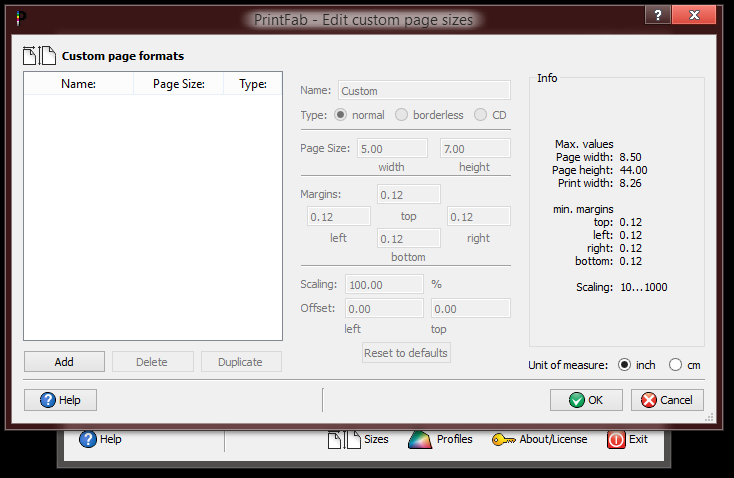Click Reset to defaults button
The height and width of the screenshot is (478, 734).
pyautogui.click(x=406, y=353)
